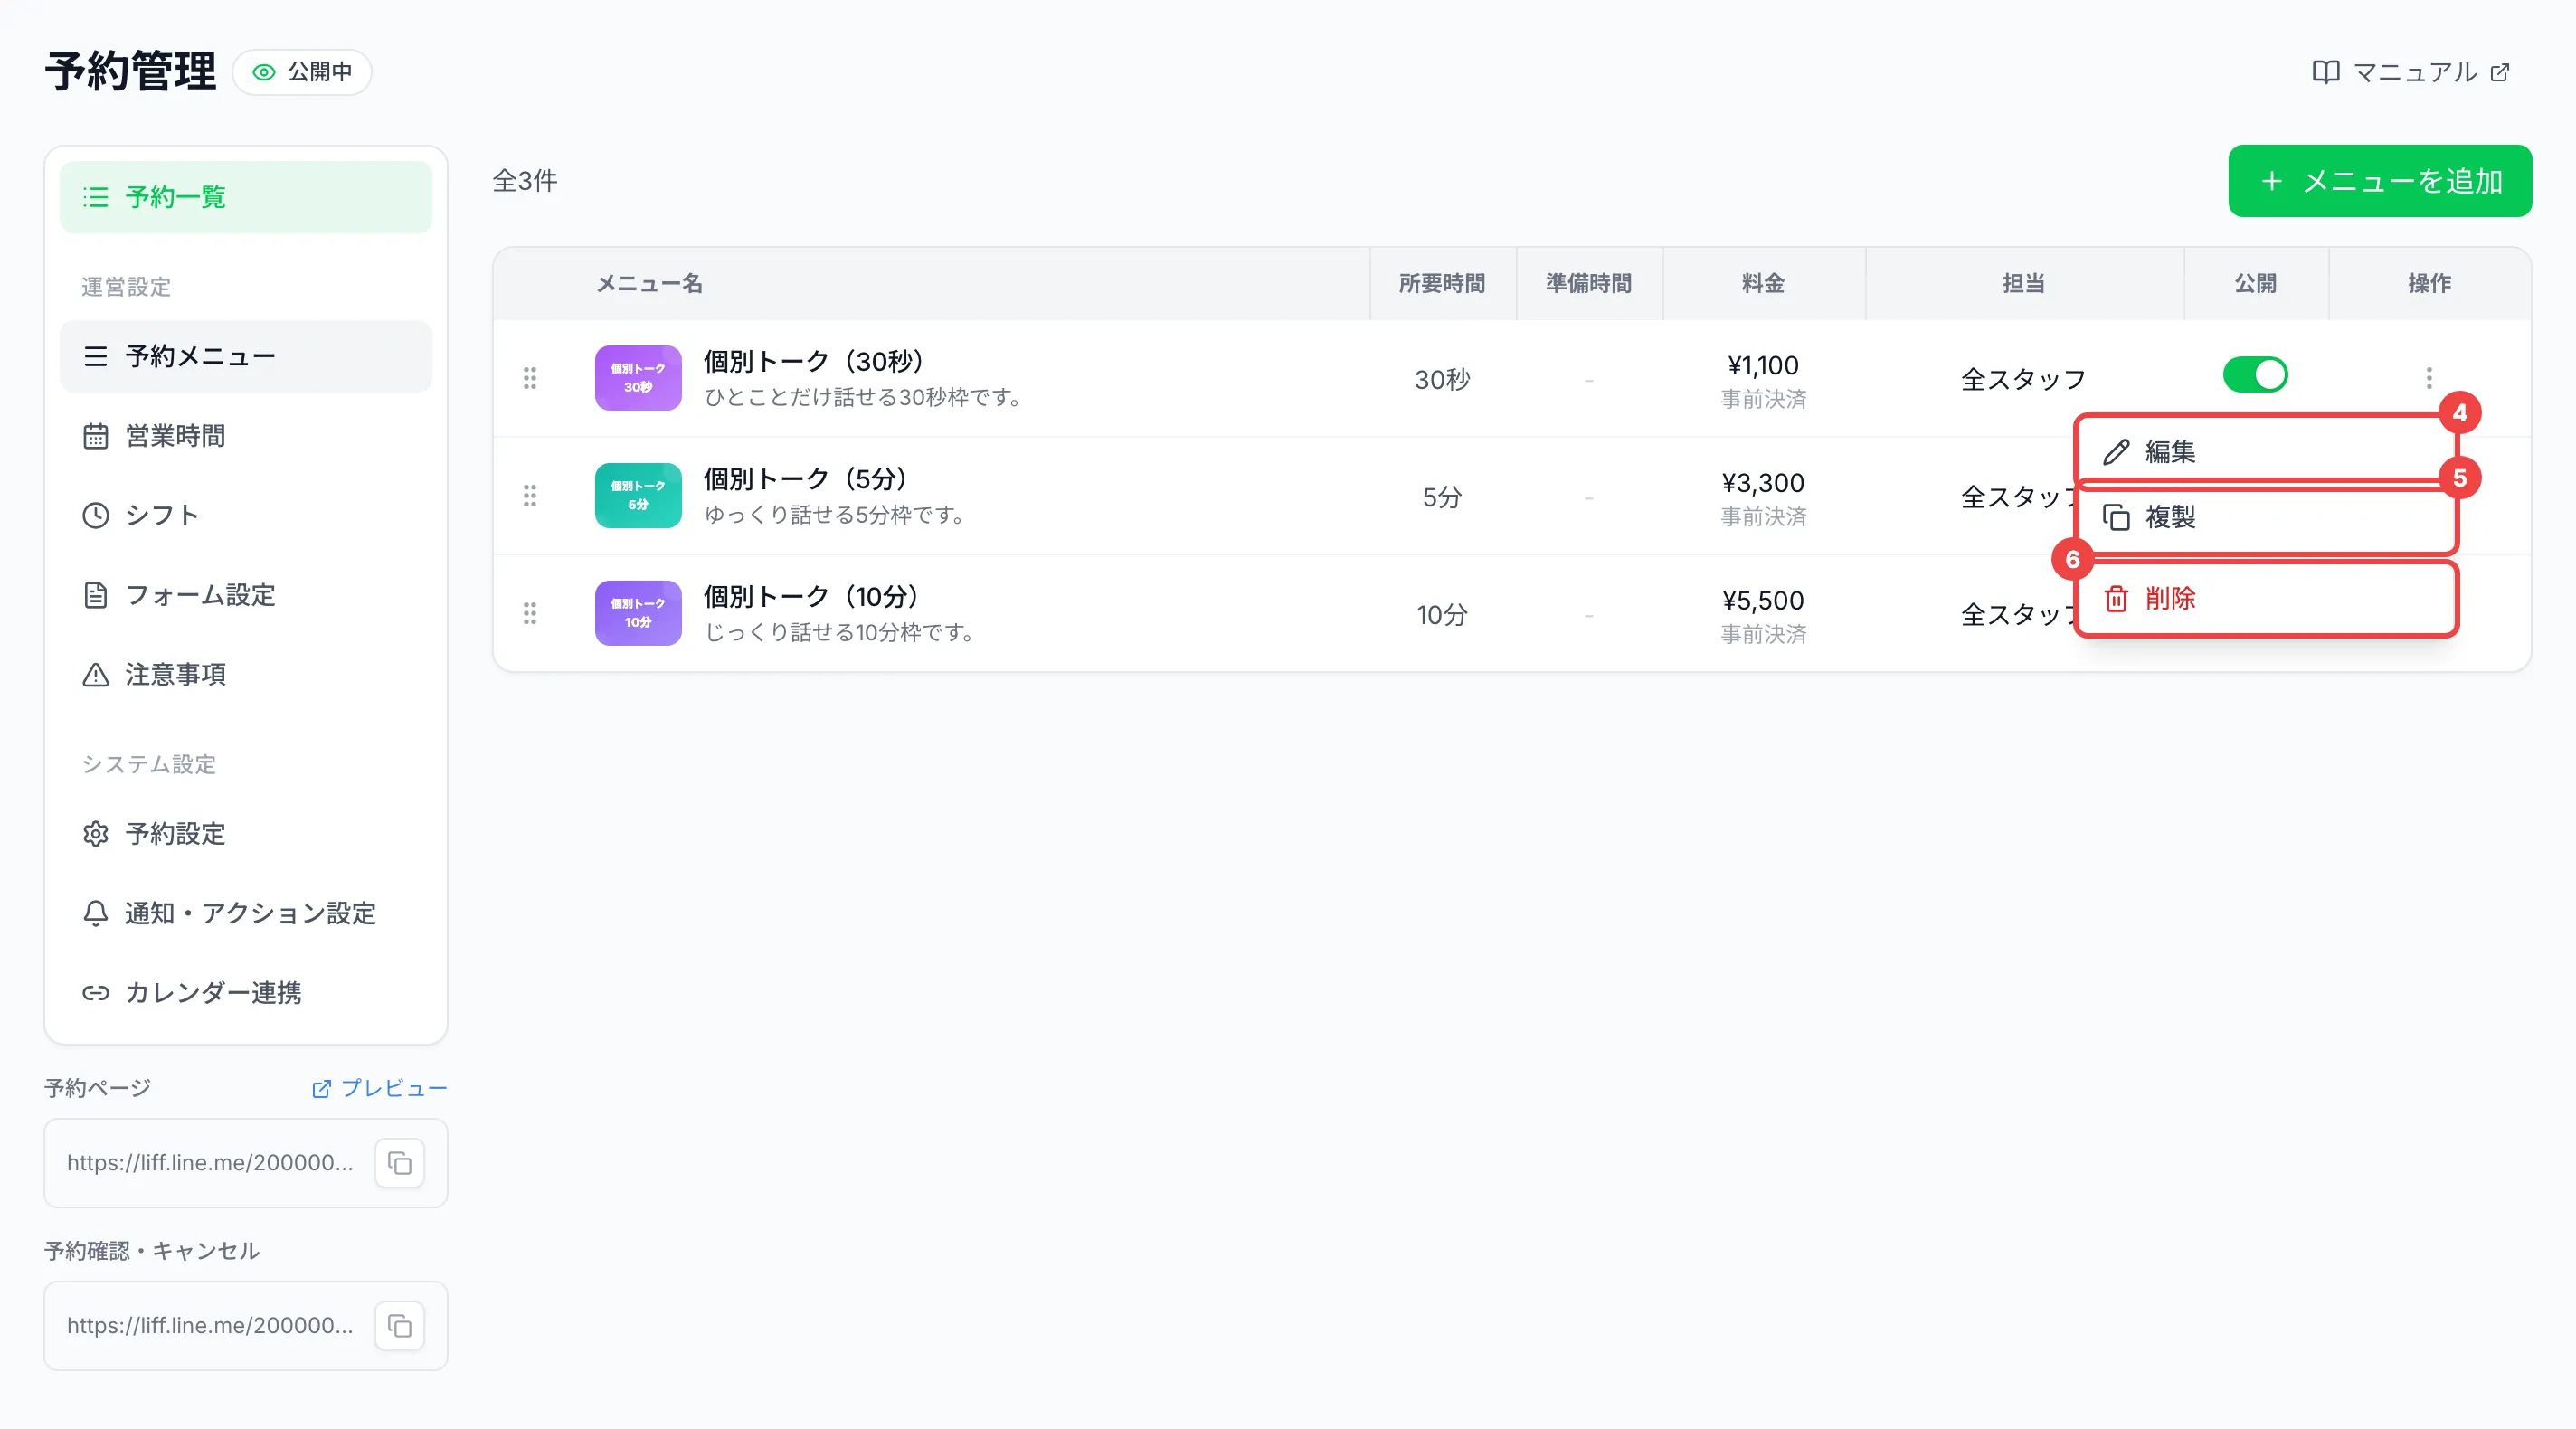Click the drag handle of 個別トーク（5分）
2576x1429 pixels.
(x=530, y=496)
